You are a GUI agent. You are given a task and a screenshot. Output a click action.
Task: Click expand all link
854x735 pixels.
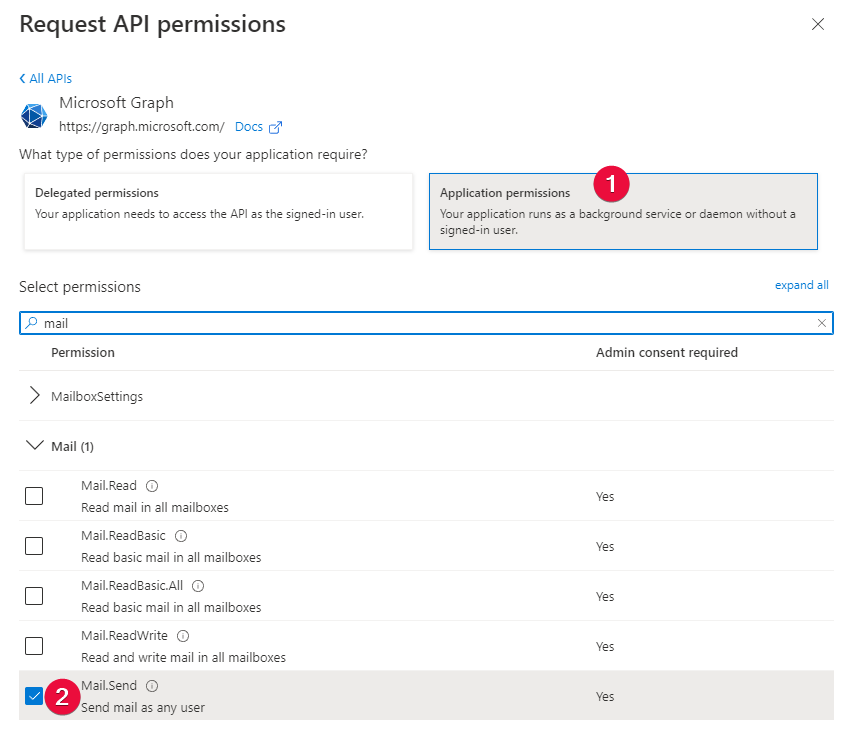pos(802,285)
